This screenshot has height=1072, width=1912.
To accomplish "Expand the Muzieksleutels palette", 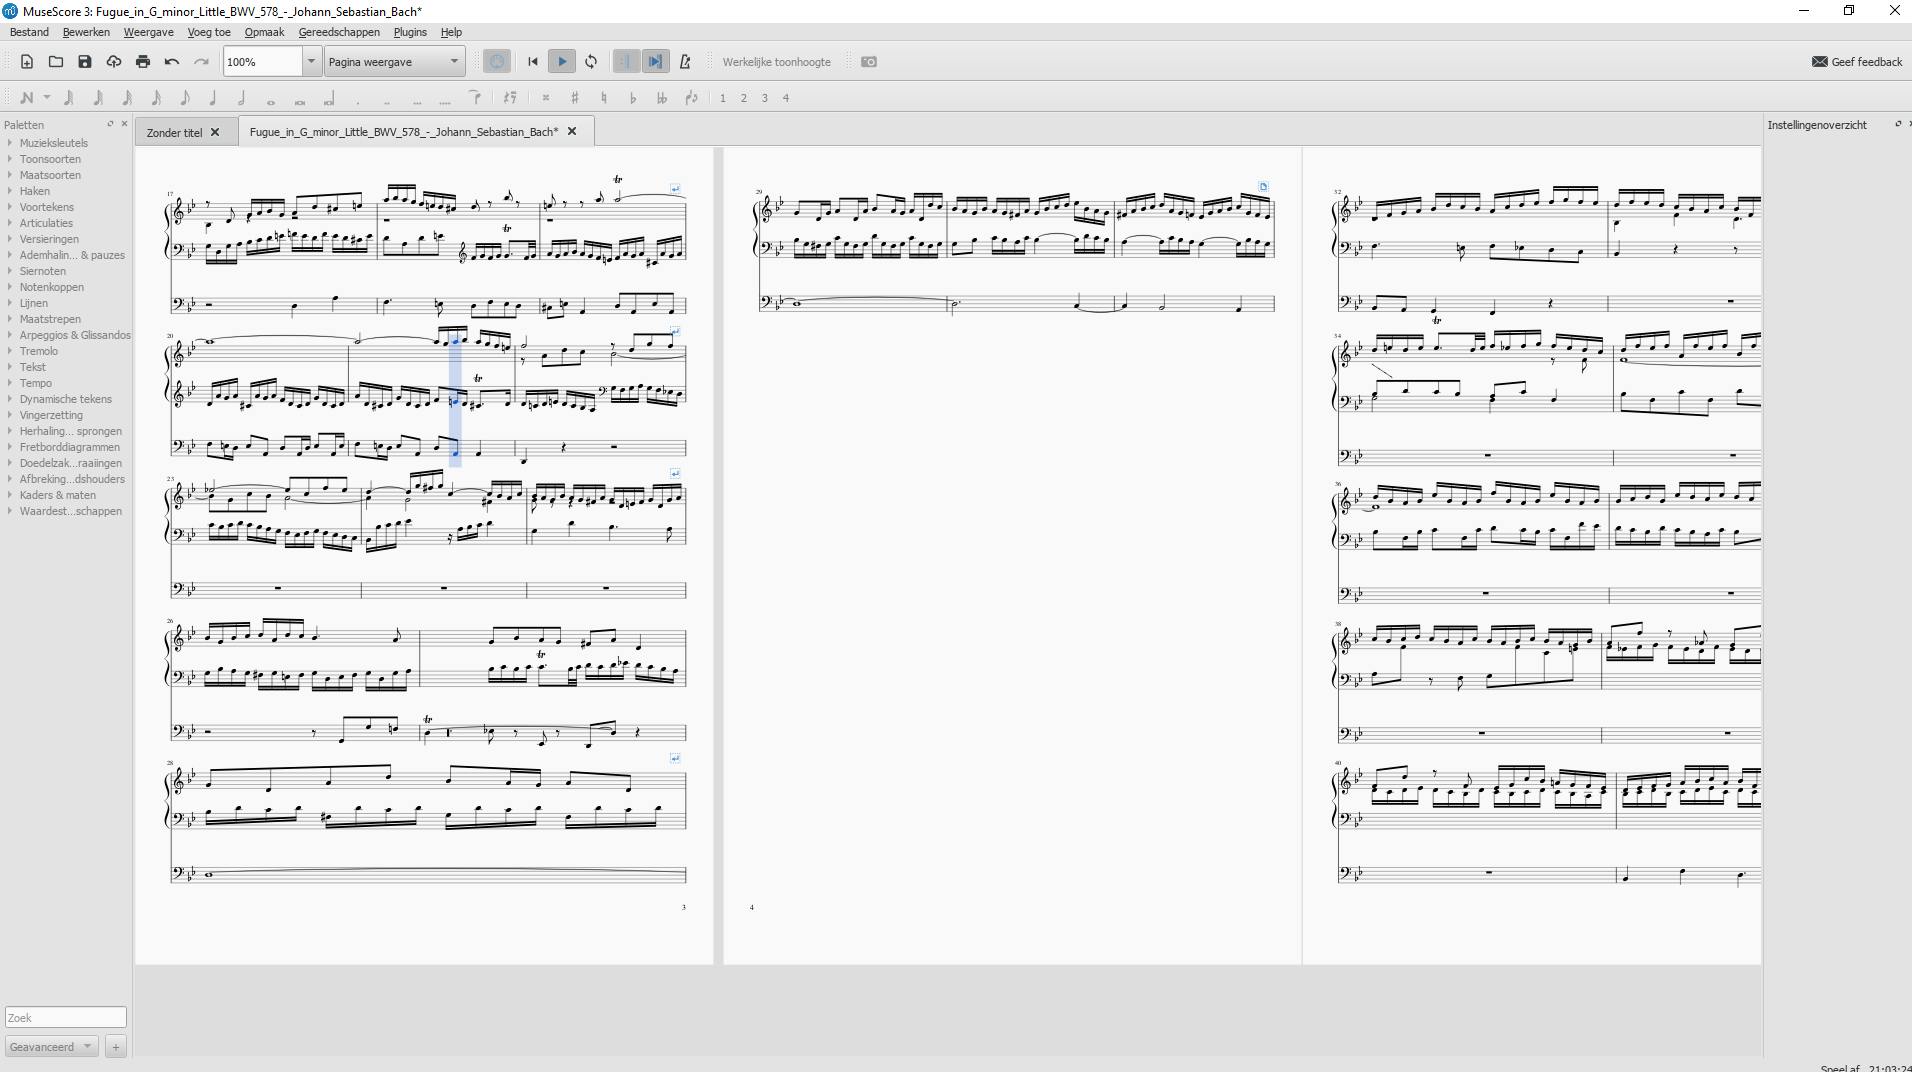I will (x=54, y=143).
